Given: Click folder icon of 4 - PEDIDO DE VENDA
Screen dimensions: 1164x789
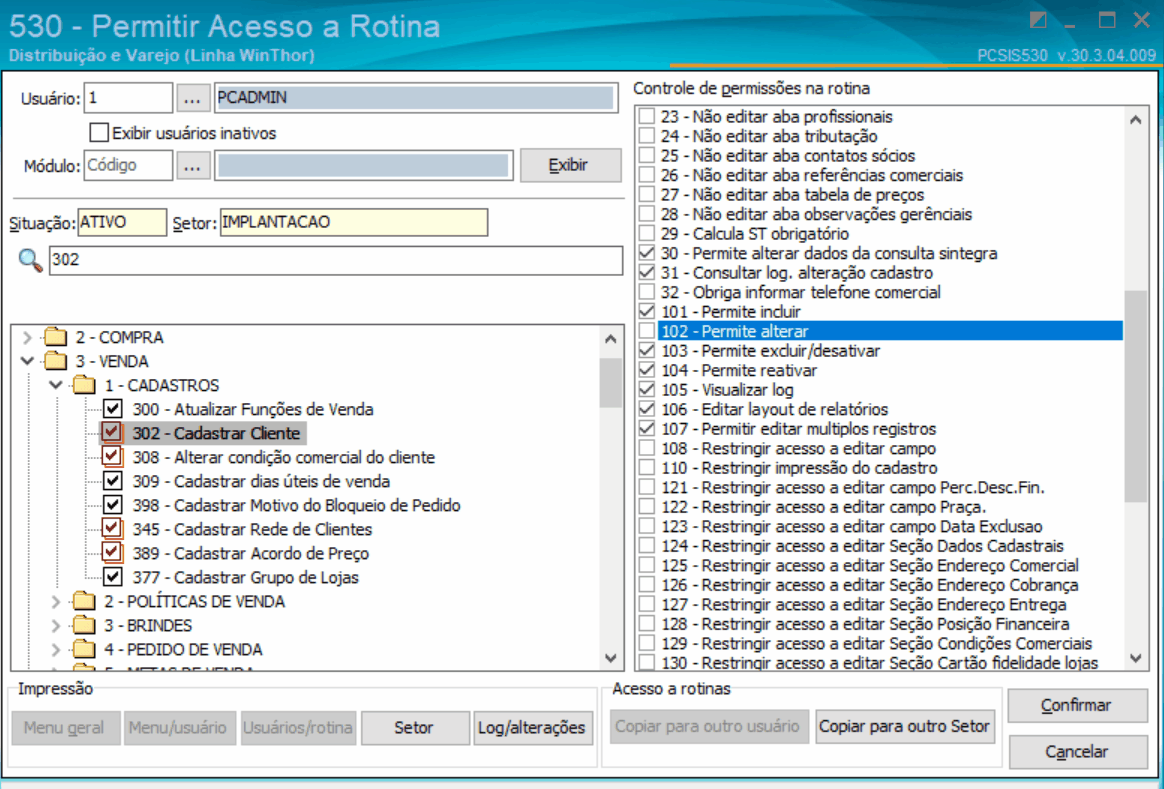Looking at the screenshot, I should coord(85,649).
